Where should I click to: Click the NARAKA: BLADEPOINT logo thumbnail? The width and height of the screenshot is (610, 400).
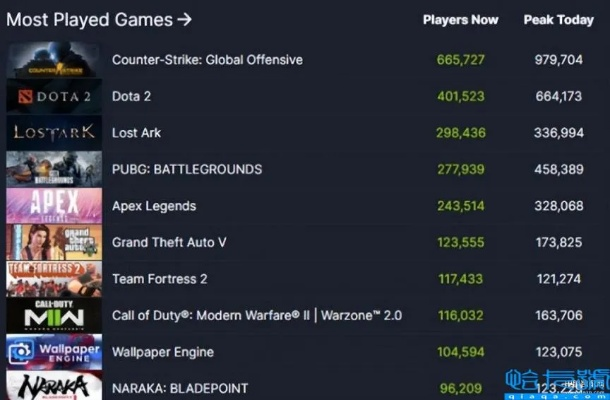pyautogui.click(x=54, y=386)
